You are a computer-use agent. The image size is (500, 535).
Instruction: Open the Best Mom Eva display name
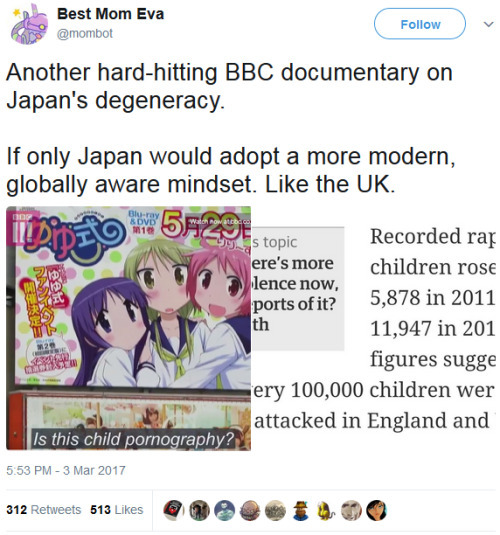click(x=111, y=14)
